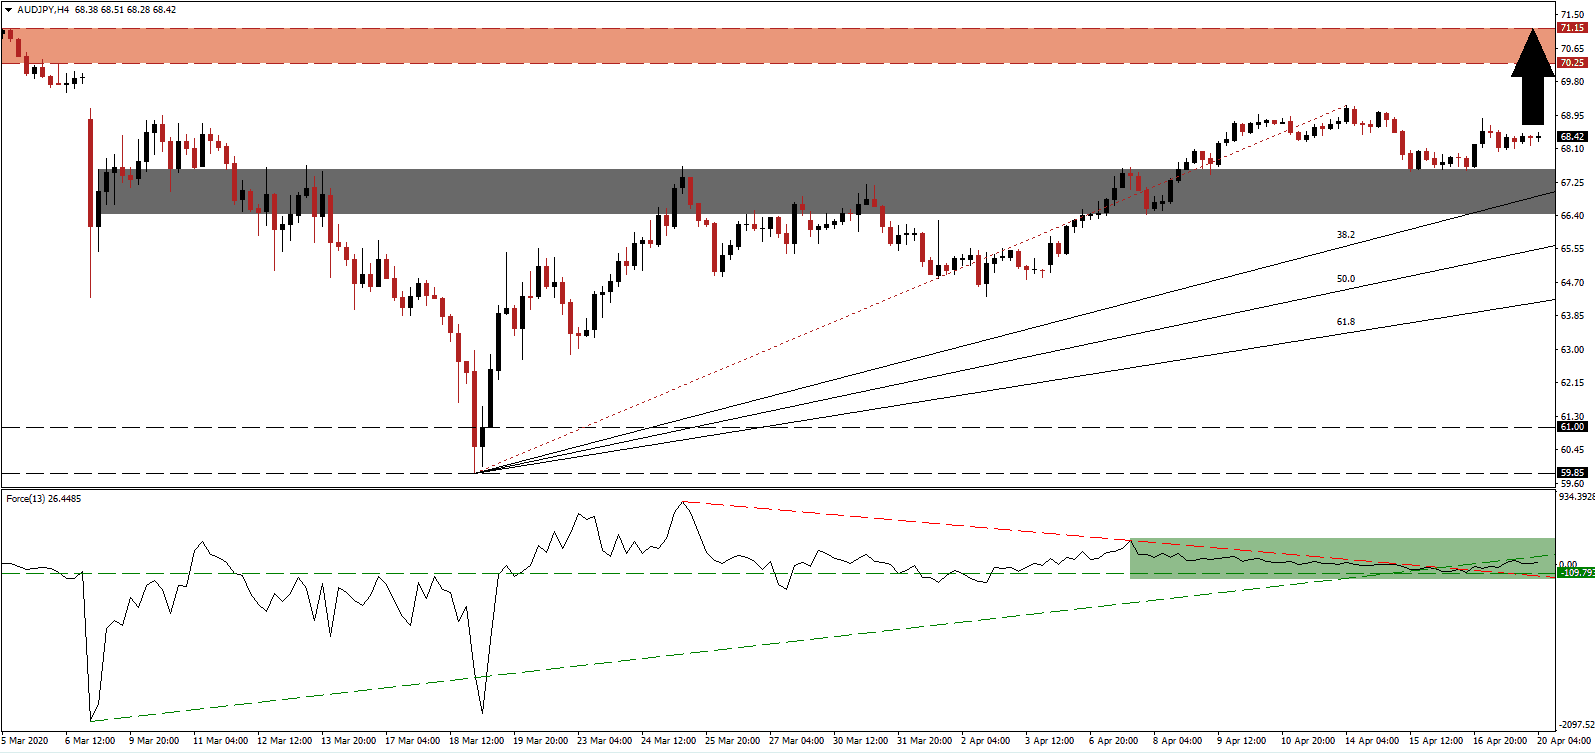The image size is (1595, 753).
Task: Click the current price 68.42 marker
Action: click(x=1572, y=136)
